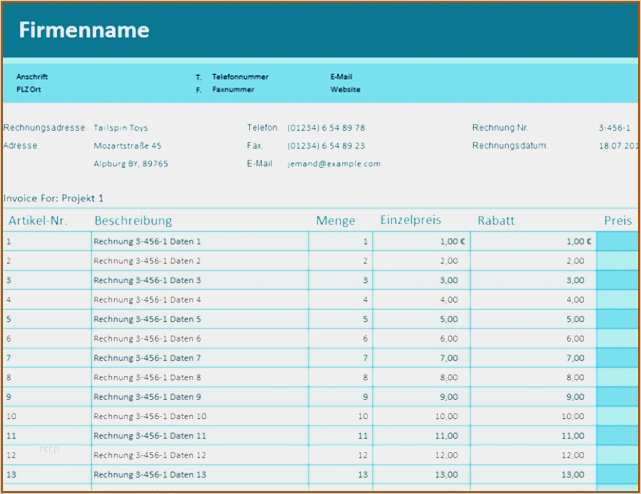Click the Alpburg BY, 89765 cell

point(131,164)
